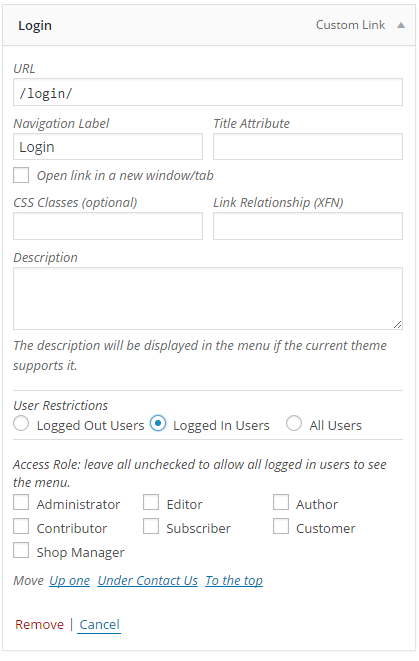Viewport: 419px width, 661px height.
Task: Click the Navigation Label field
Action: [108, 146]
